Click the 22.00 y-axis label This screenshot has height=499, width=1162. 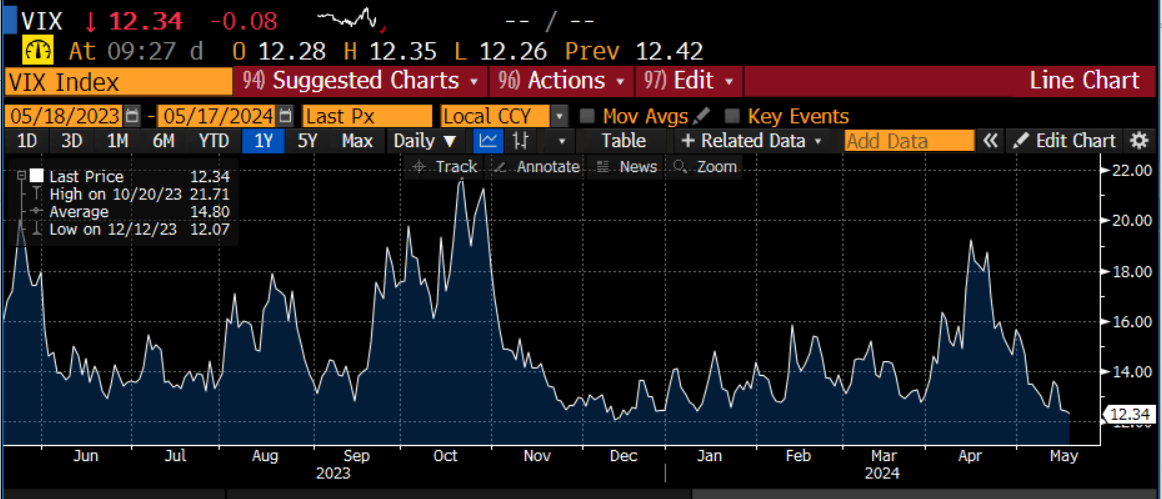coord(1130,171)
